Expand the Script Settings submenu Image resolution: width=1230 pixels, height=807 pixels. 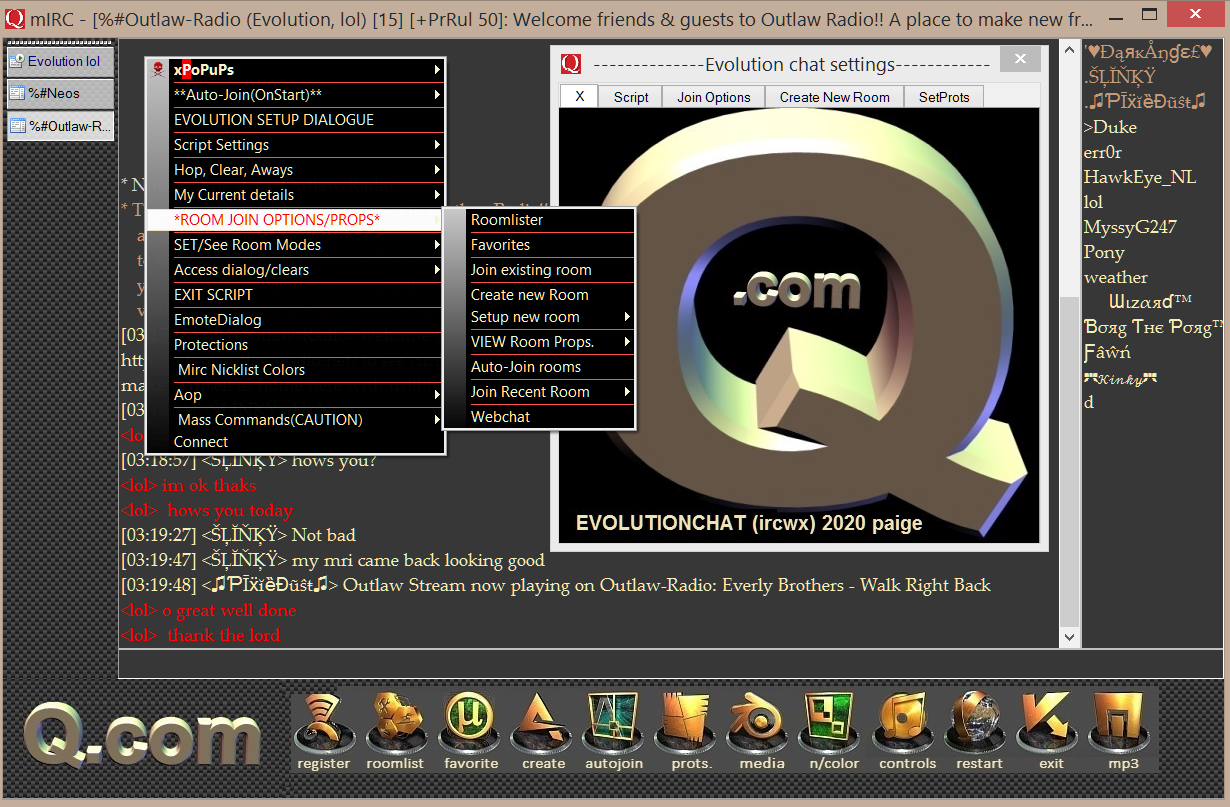tap(437, 145)
